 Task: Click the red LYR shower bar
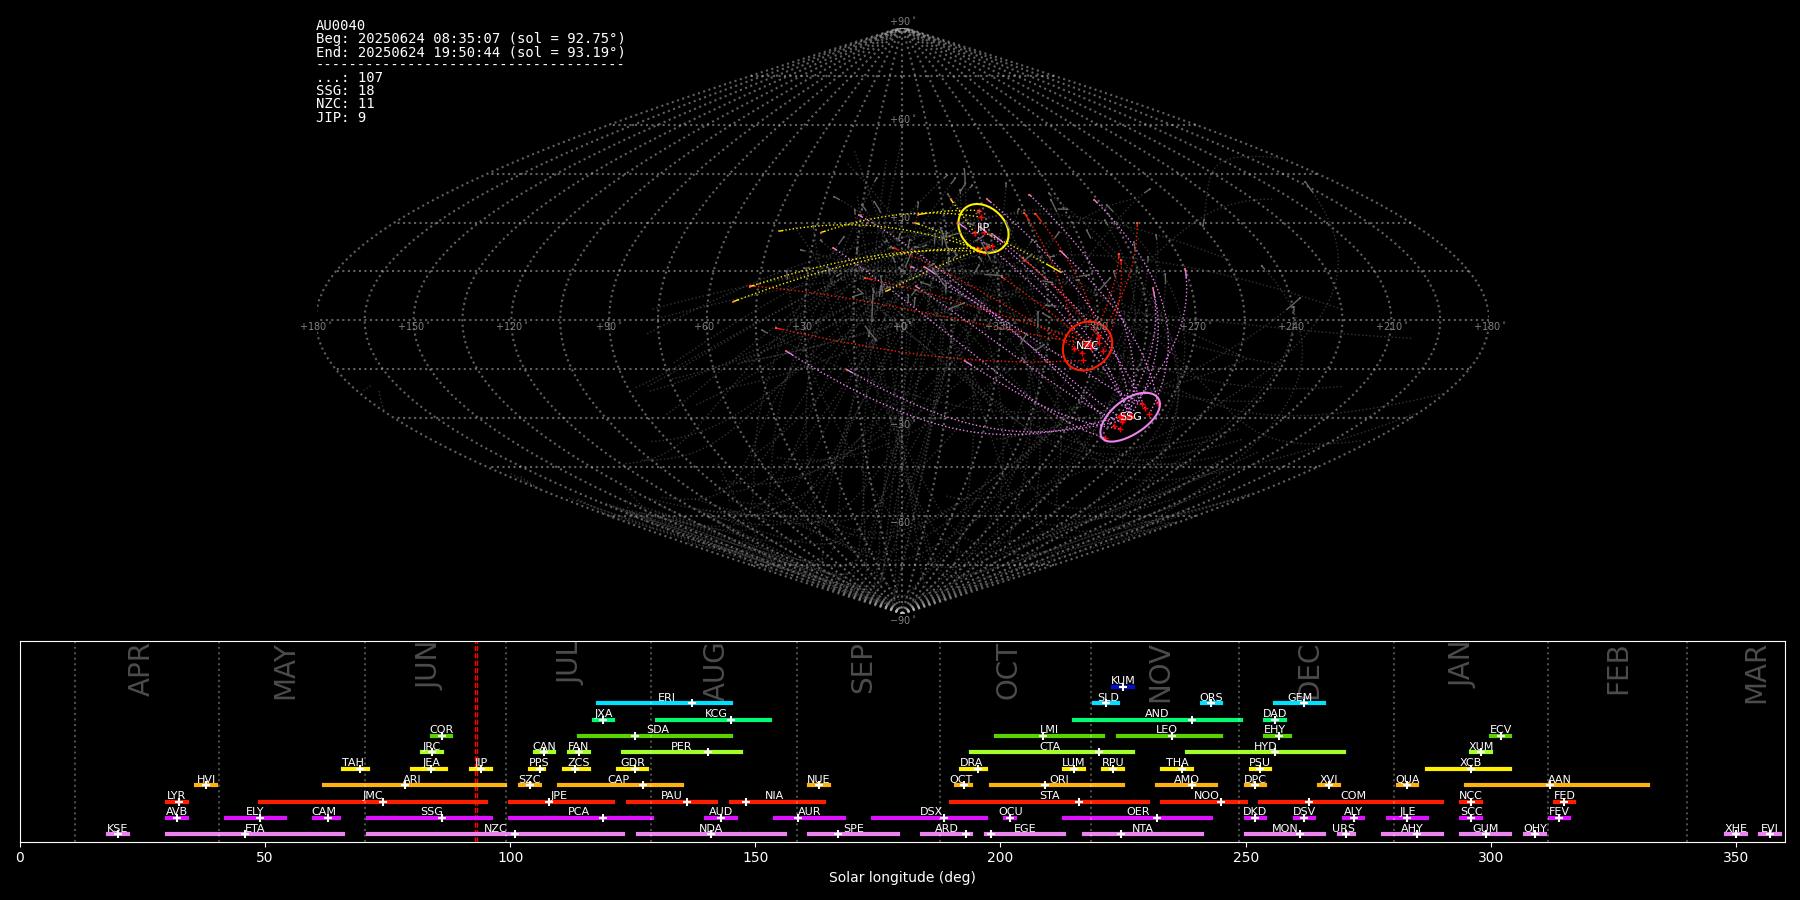click(177, 801)
